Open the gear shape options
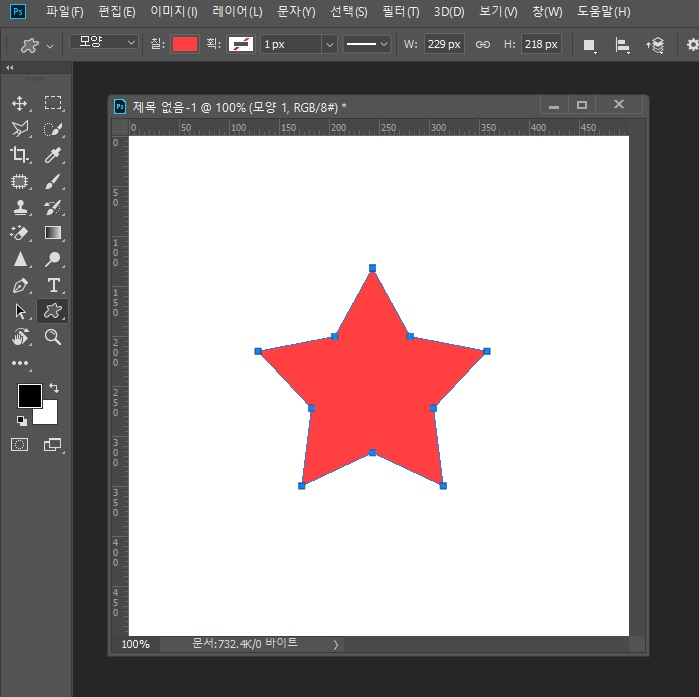699x697 pixels. click(692, 45)
